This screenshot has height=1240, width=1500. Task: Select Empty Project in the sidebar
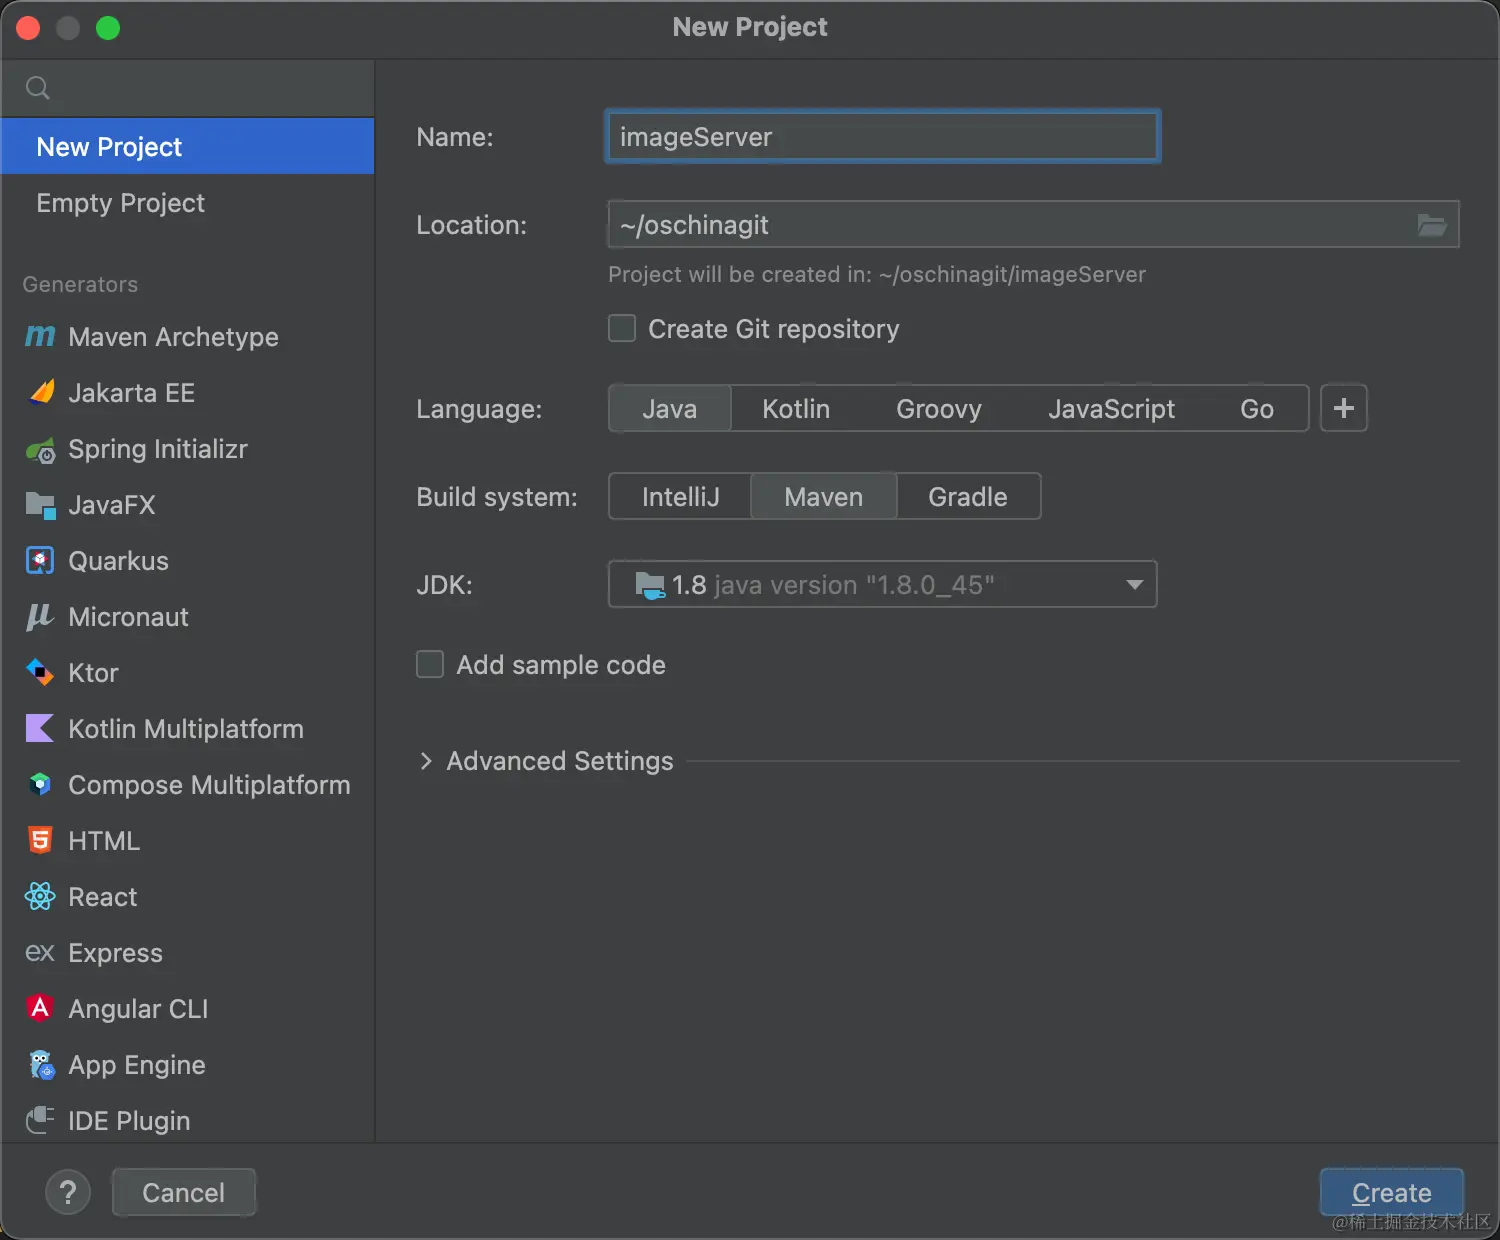(x=120, y=203)
